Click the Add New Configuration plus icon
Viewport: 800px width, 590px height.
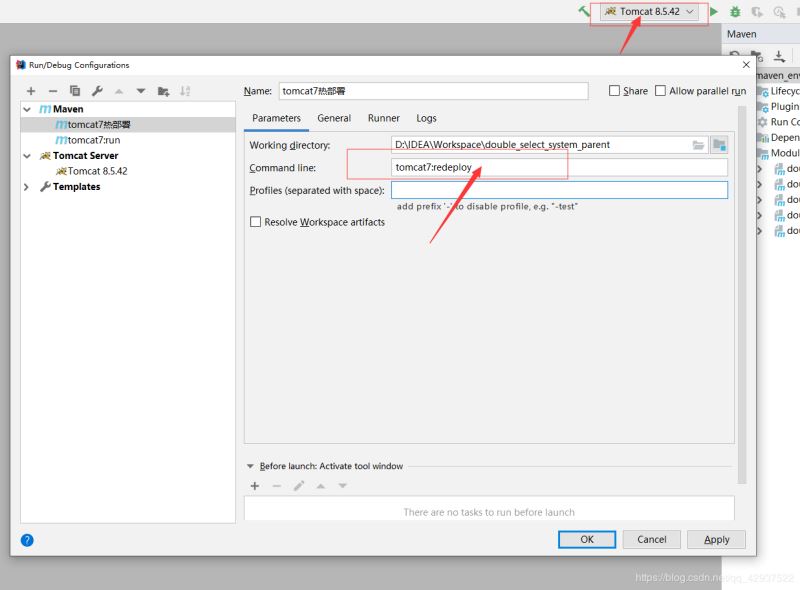(x=31, y=91)
